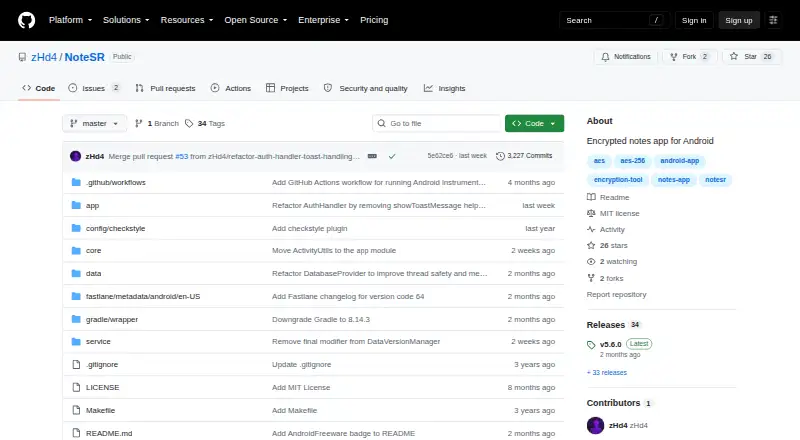This screenshot has height=440, width=800.
Task: Click the aes topic tag
Action: [x=599, y=161]
